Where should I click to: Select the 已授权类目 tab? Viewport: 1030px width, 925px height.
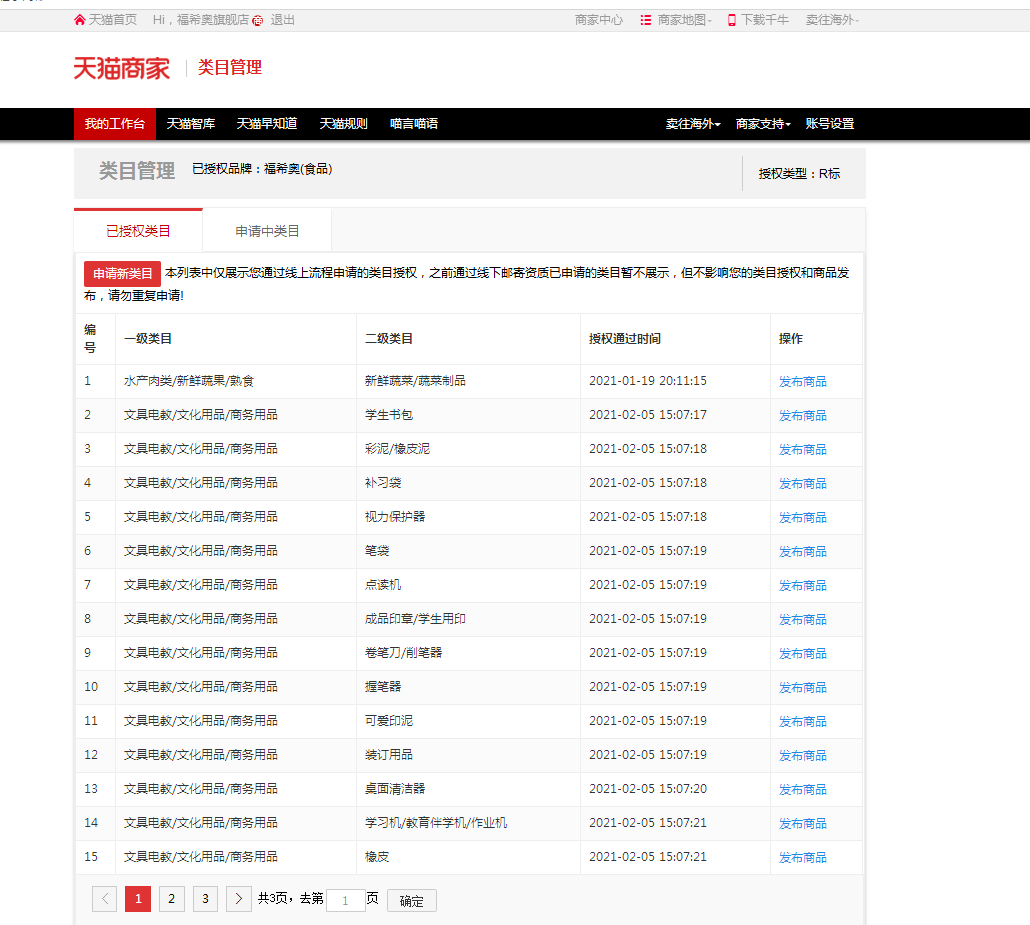[x=138, y=231]
